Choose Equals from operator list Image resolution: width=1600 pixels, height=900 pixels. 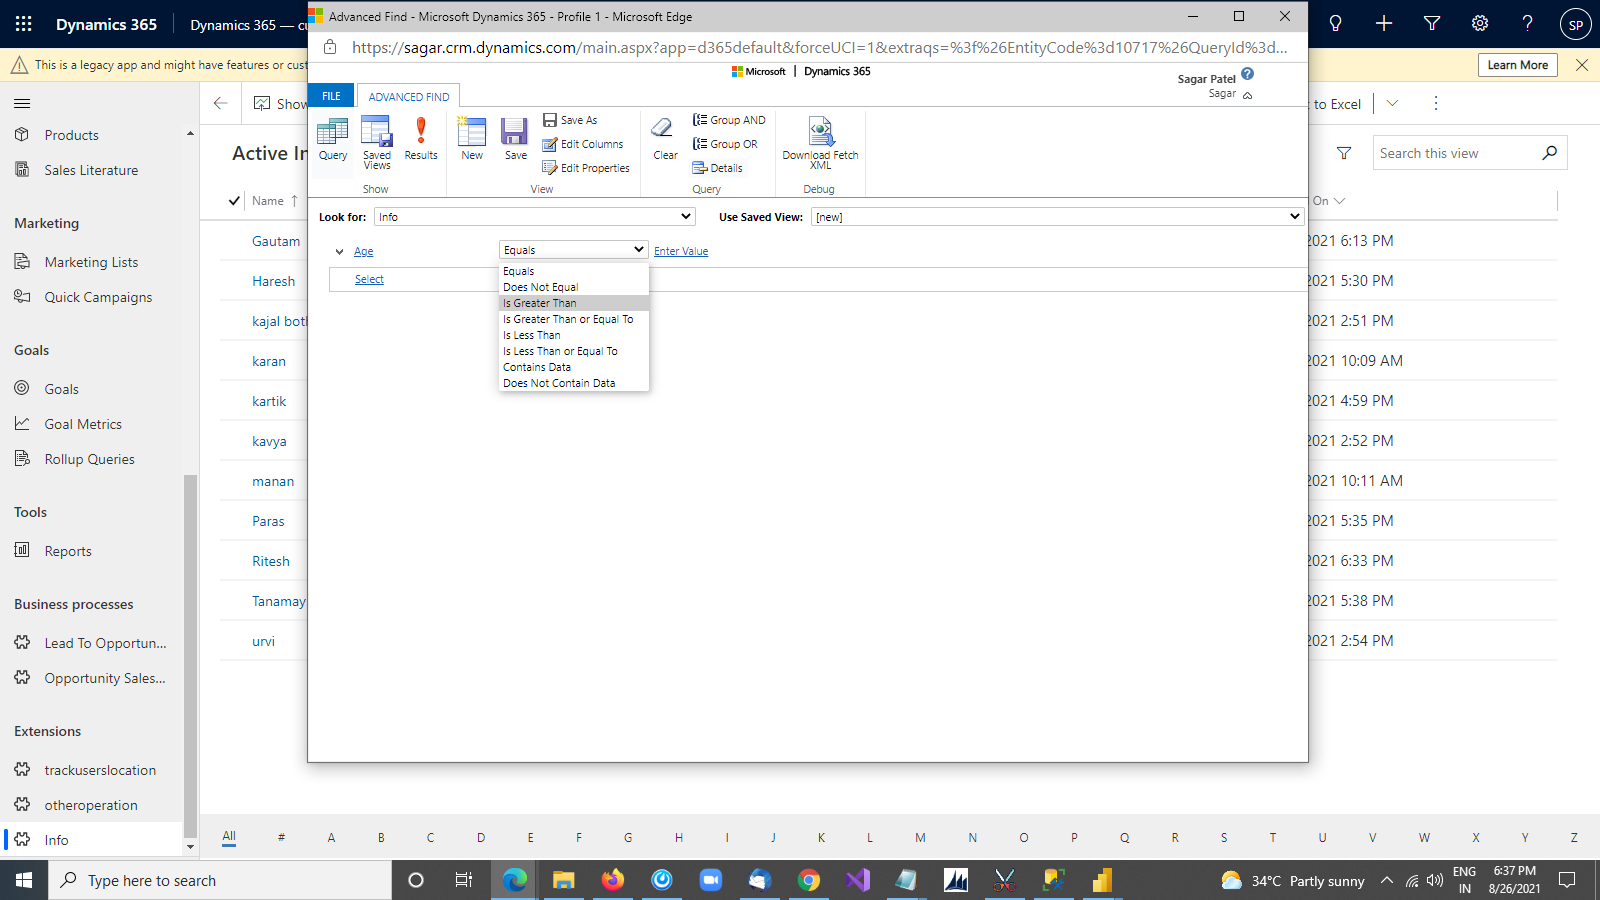point(574,271)
